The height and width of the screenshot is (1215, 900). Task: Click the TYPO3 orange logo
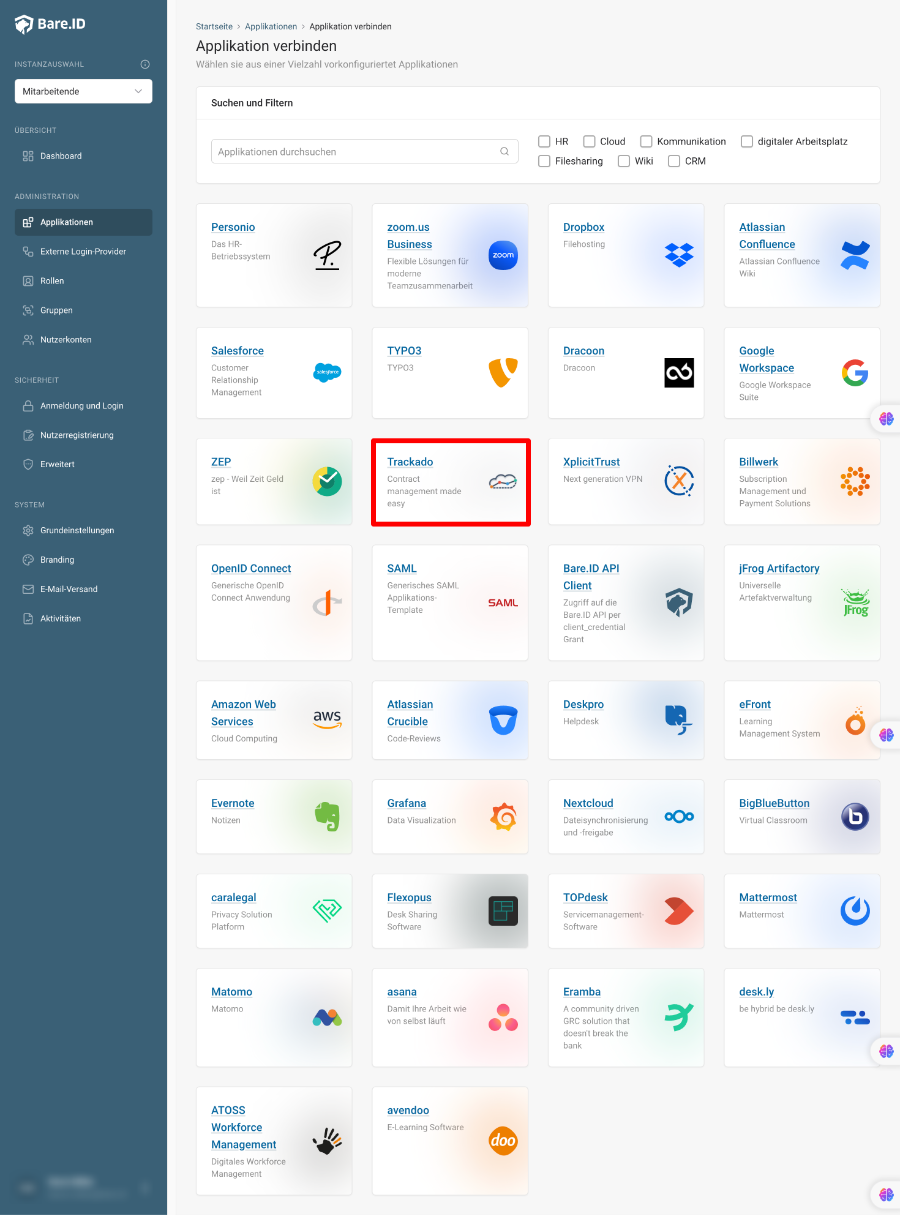click(x=503, y=373)
